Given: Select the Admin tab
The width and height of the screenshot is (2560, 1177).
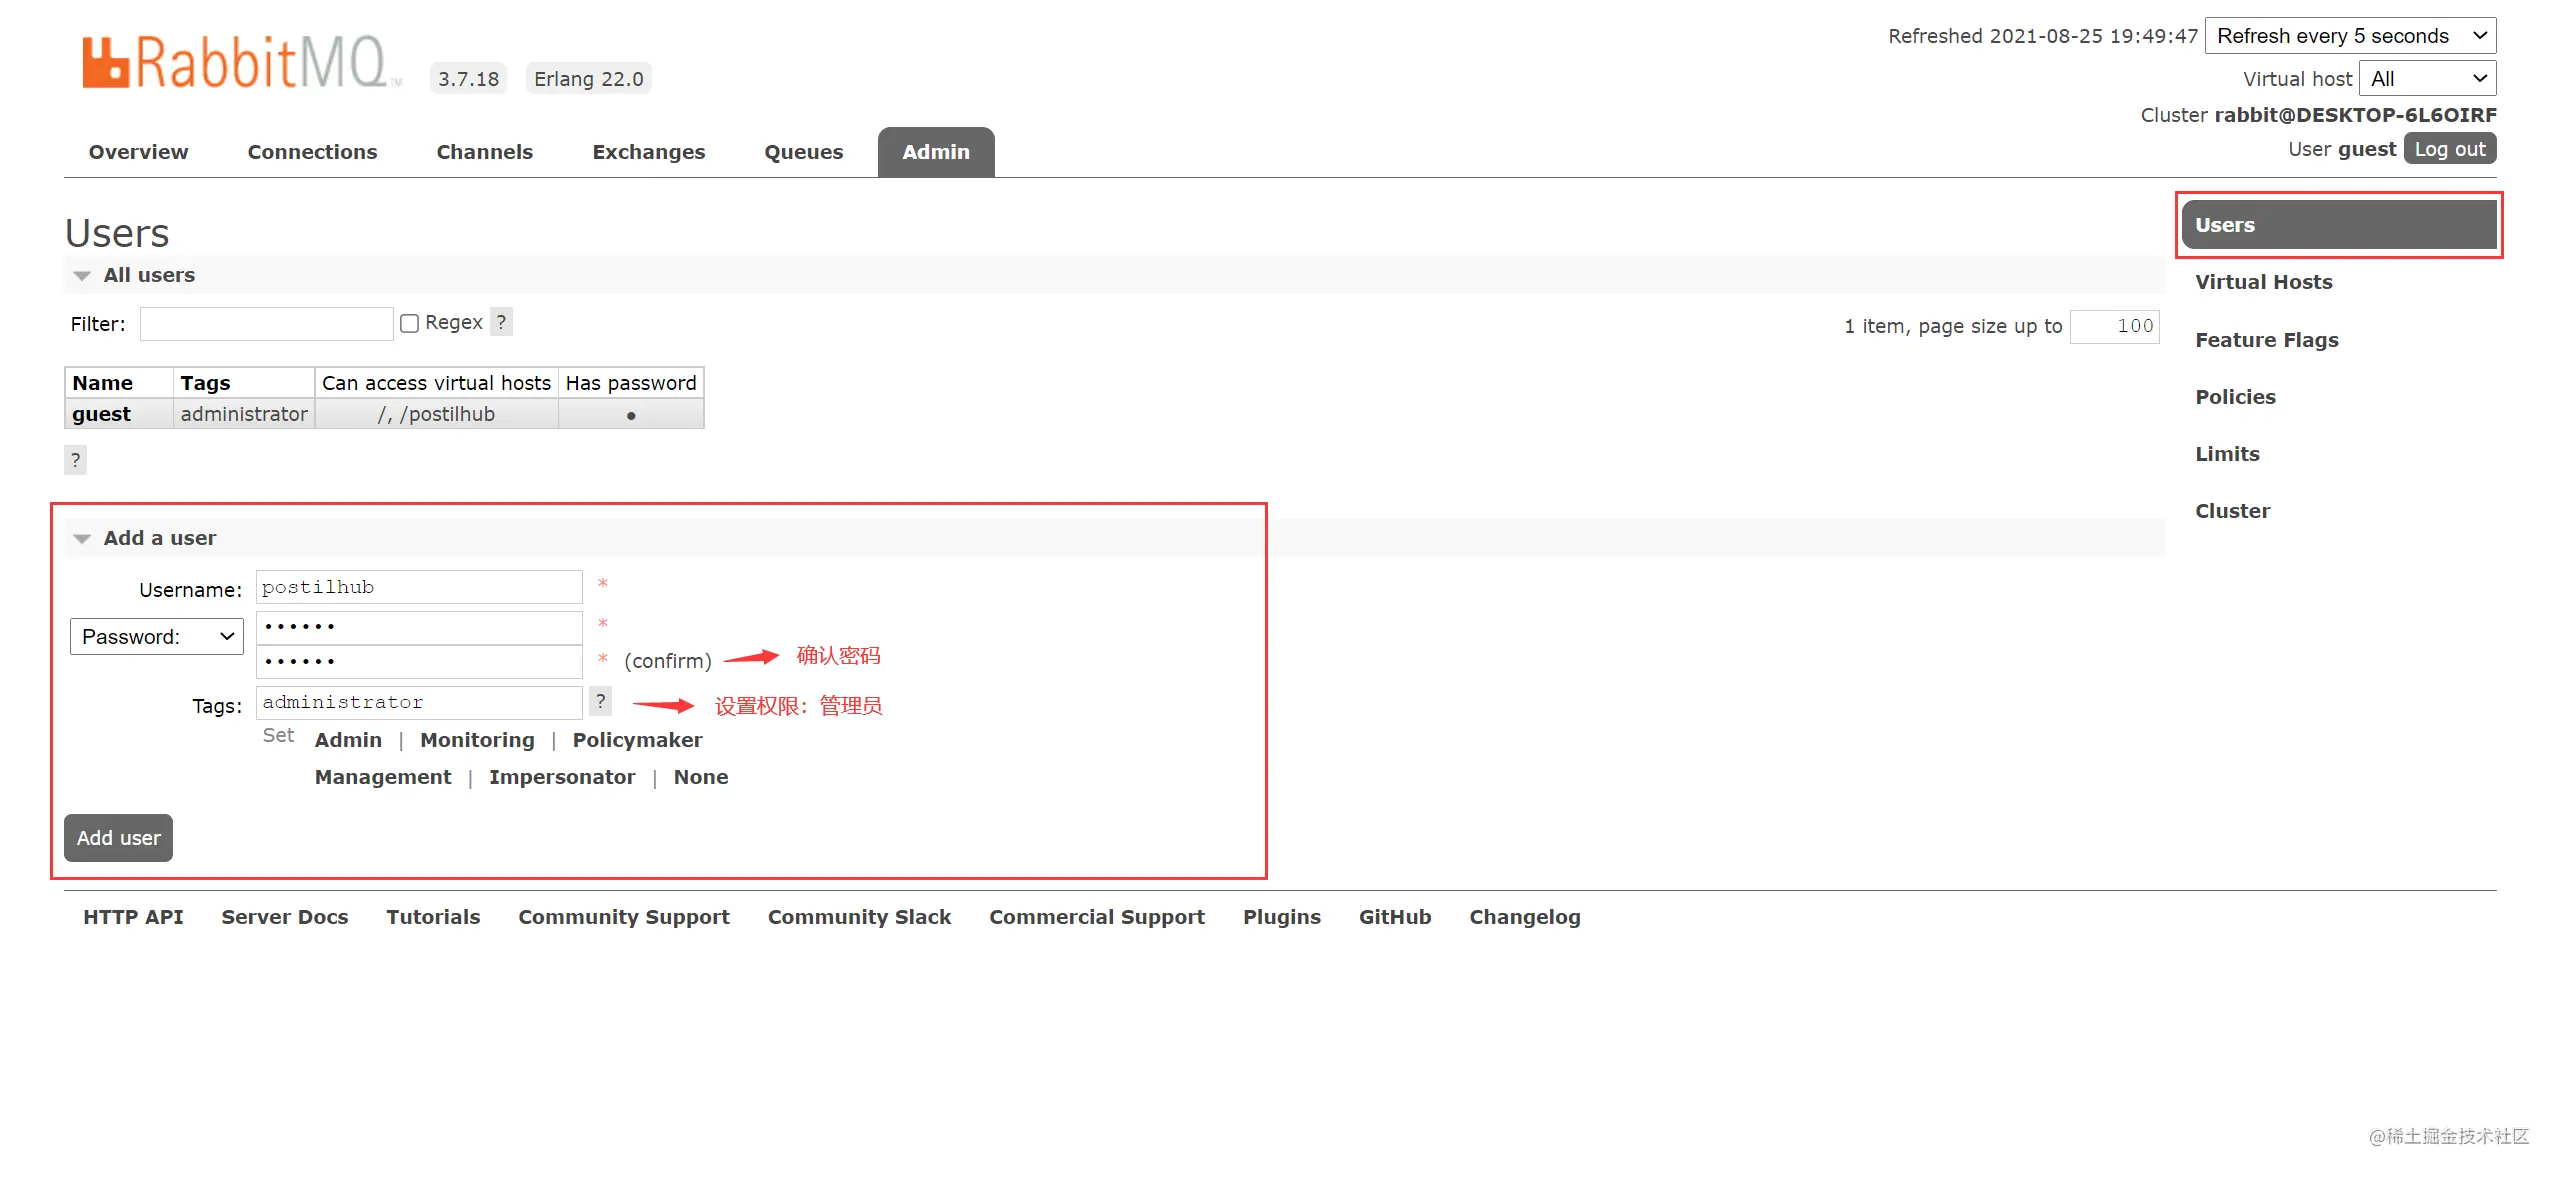Looking at the screenshot, I should (x=936, y=152).
